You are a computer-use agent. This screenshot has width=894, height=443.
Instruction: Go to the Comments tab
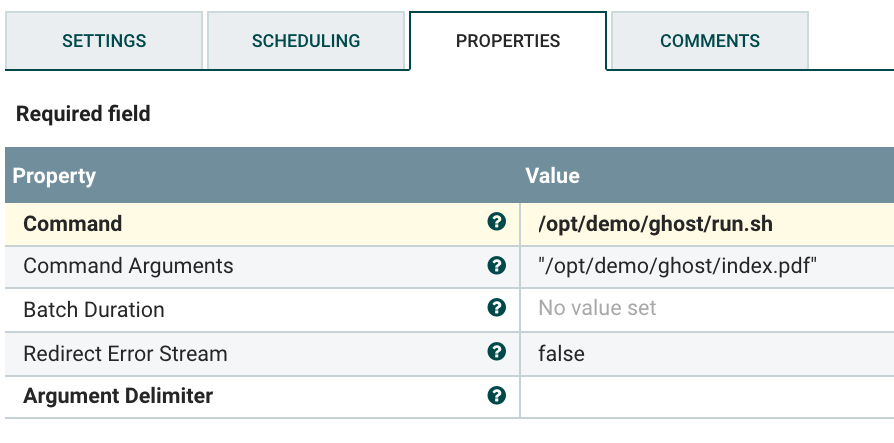coord(710,41)
